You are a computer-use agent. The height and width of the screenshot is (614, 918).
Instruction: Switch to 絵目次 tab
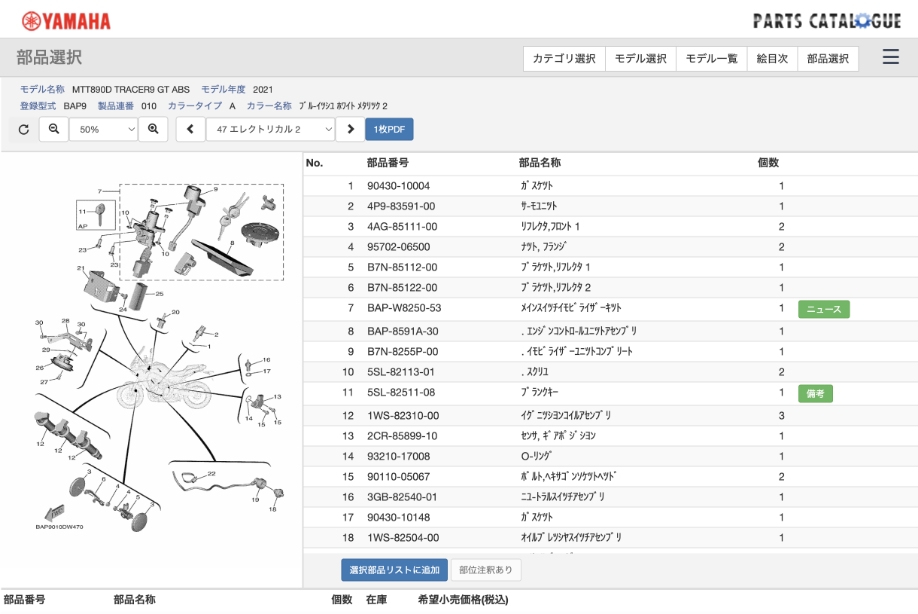[772, 59]
